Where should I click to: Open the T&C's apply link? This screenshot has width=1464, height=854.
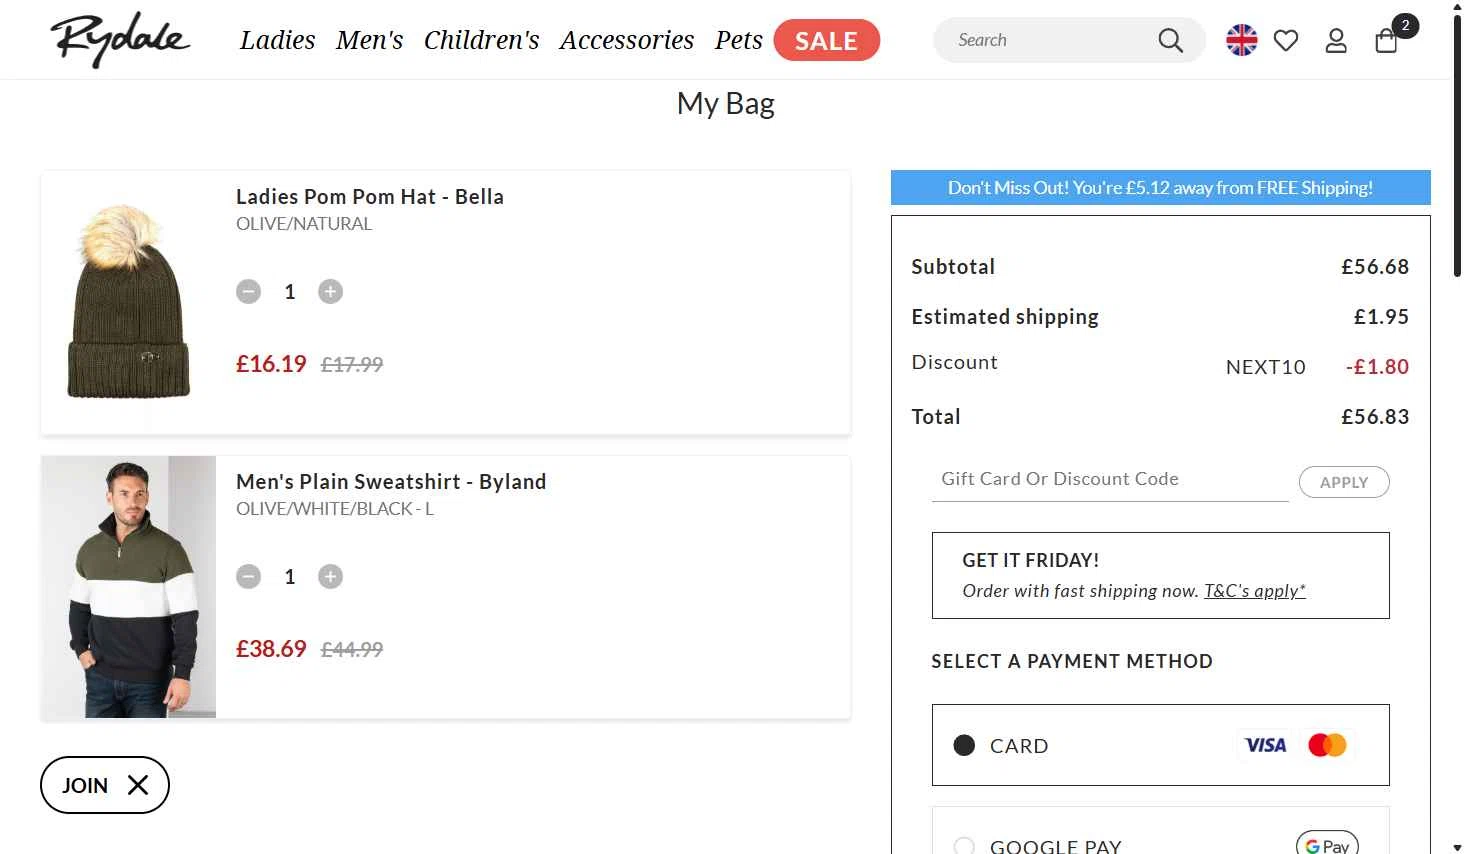click(x=1254, y=591)
